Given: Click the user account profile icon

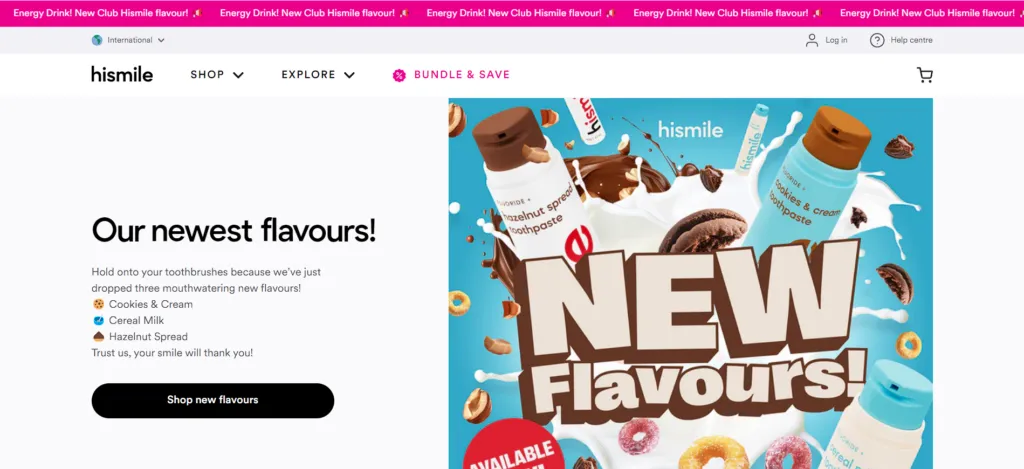Looking at the screenshot, I should (812, 40).
